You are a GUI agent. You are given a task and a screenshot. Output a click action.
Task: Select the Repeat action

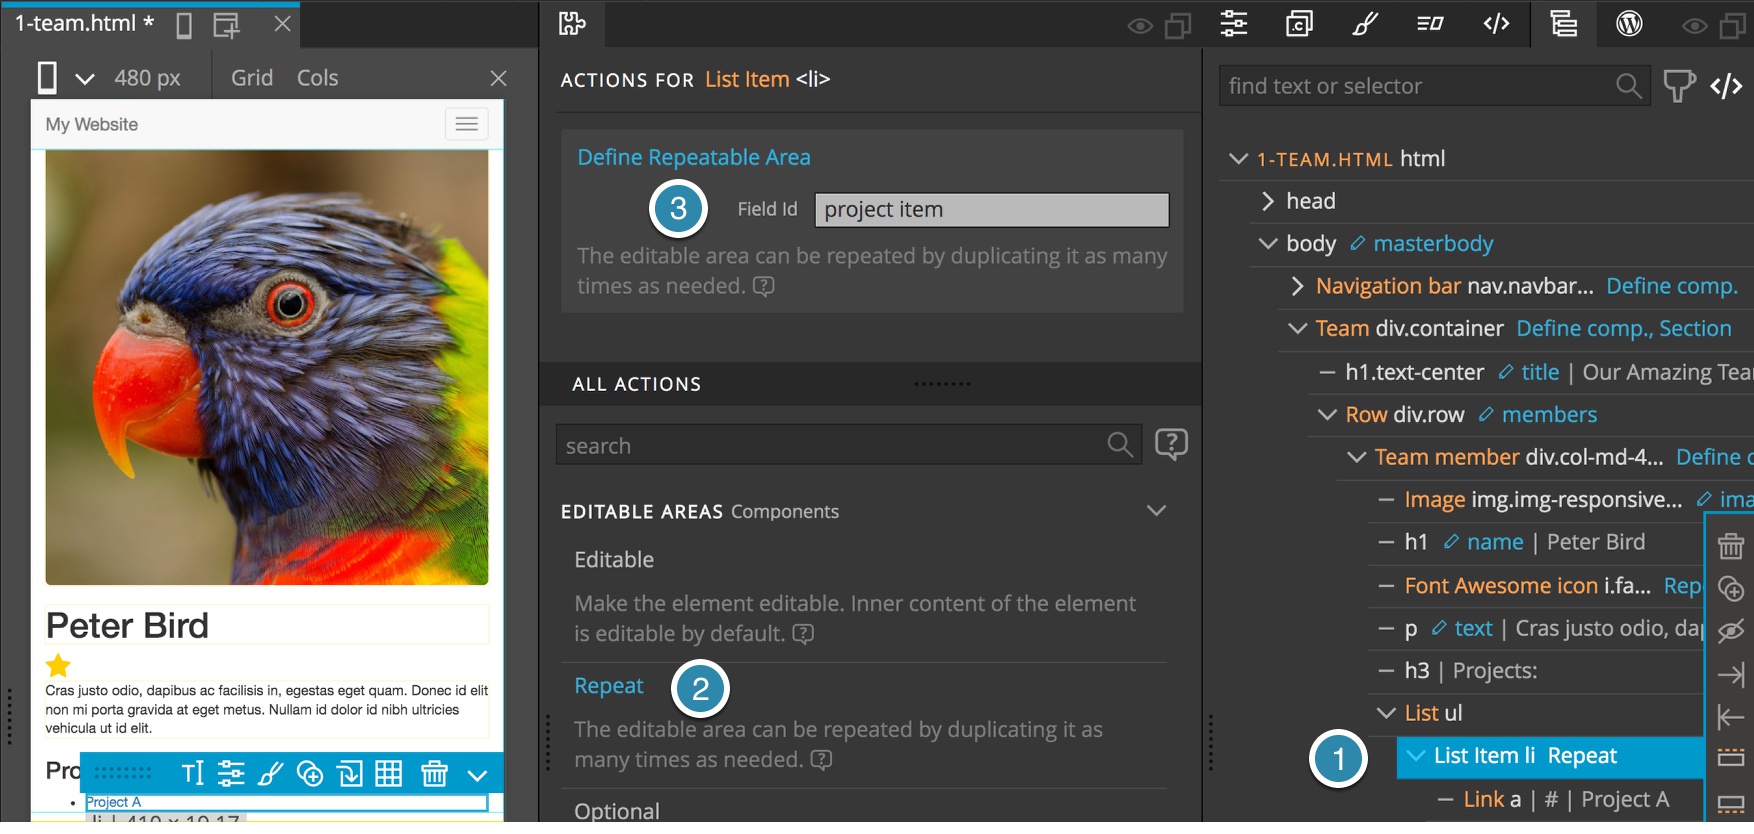pos(609,686)
